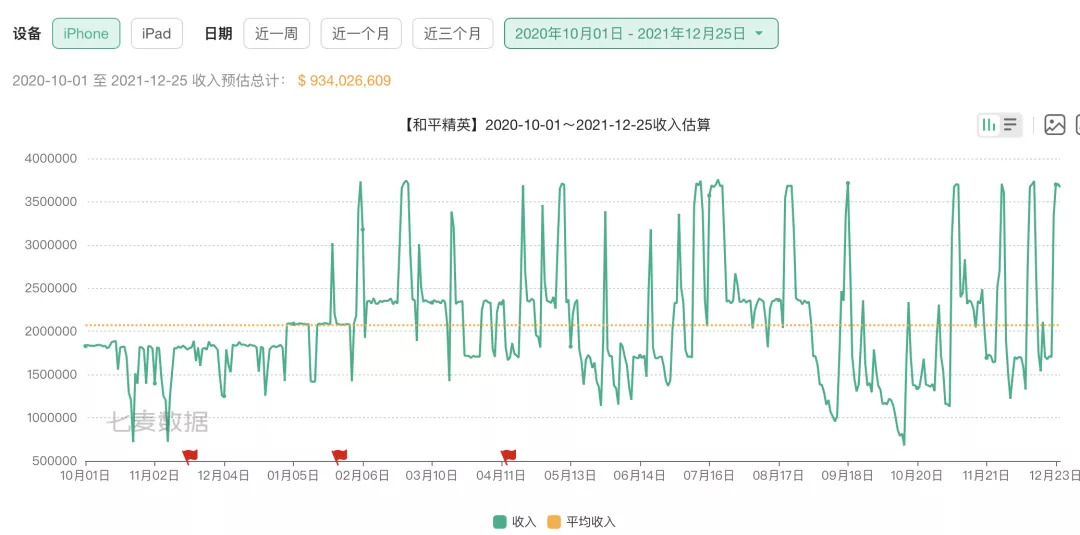Click the date range dropdown arrow

[759, 33]
